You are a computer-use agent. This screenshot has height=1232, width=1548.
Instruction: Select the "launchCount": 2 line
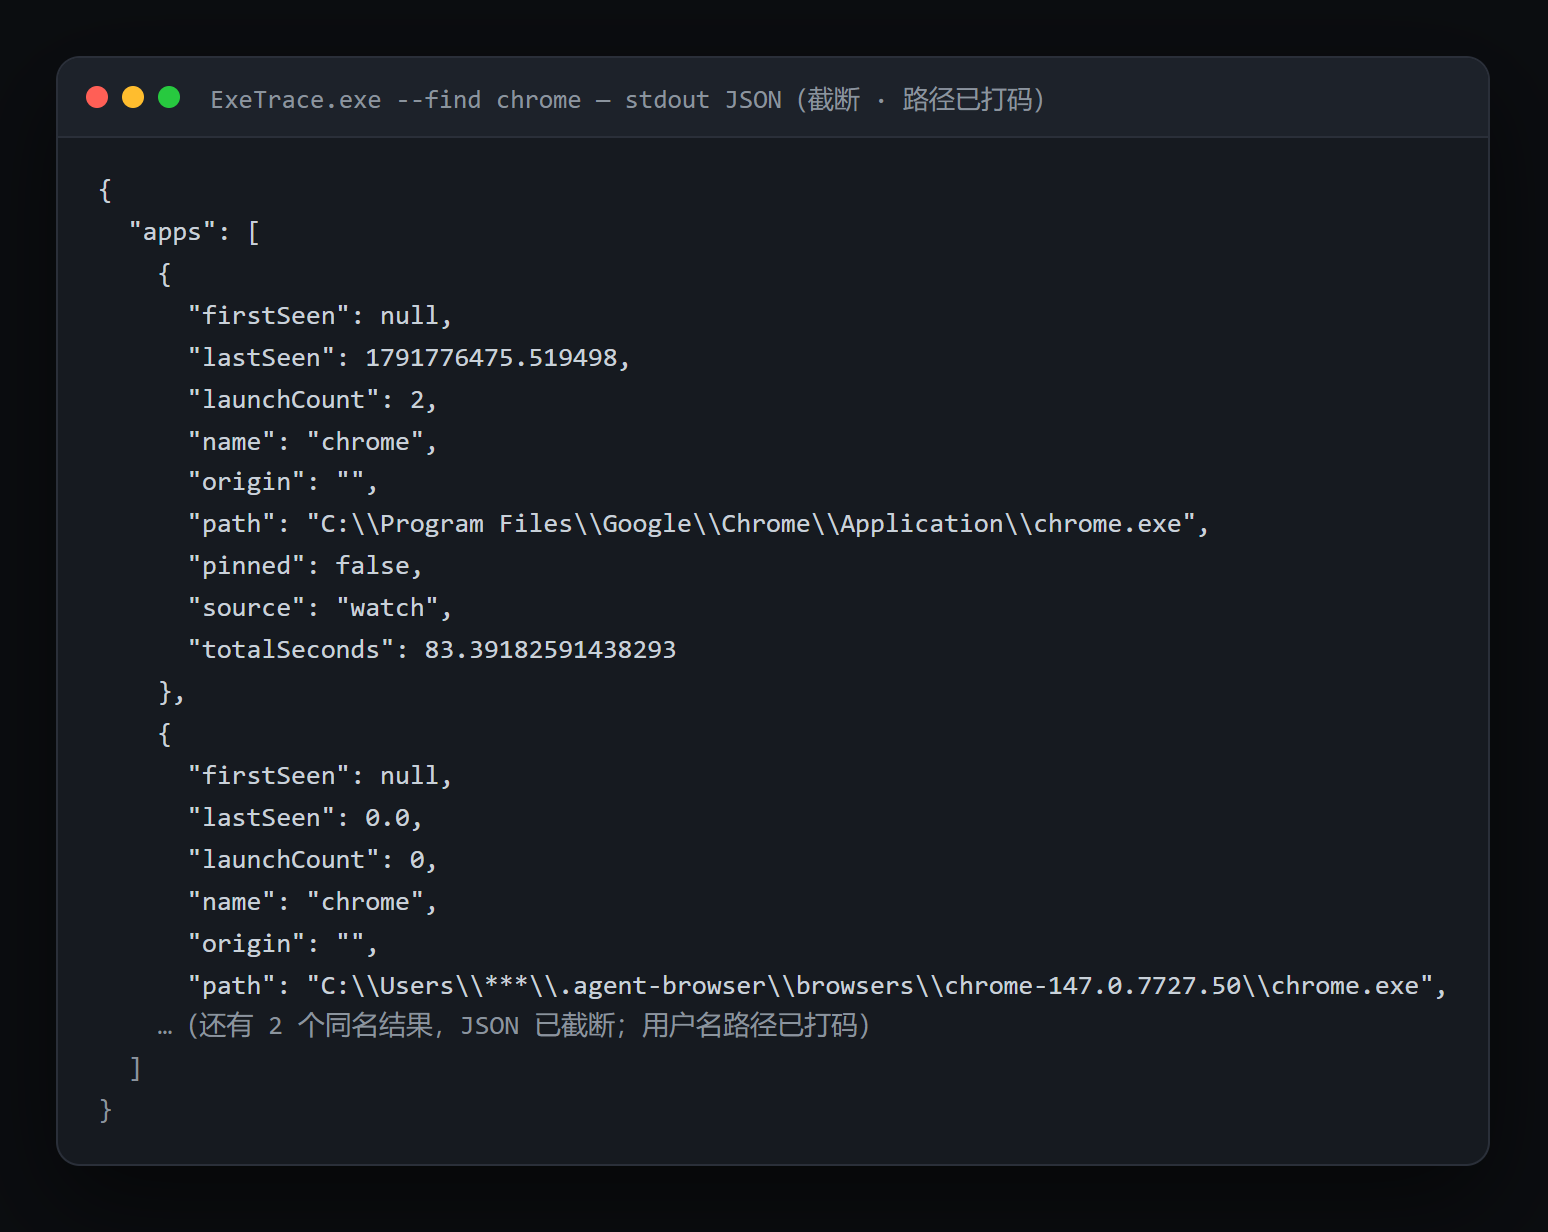click(x=312, y=400)
